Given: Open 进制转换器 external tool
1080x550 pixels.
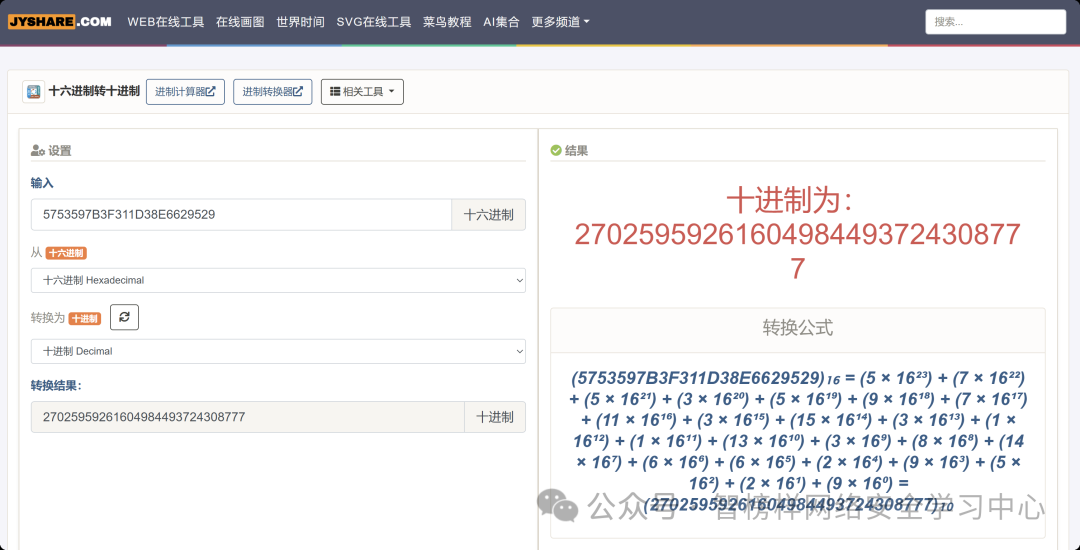Looking at the screenshot, I should point(273,92).
